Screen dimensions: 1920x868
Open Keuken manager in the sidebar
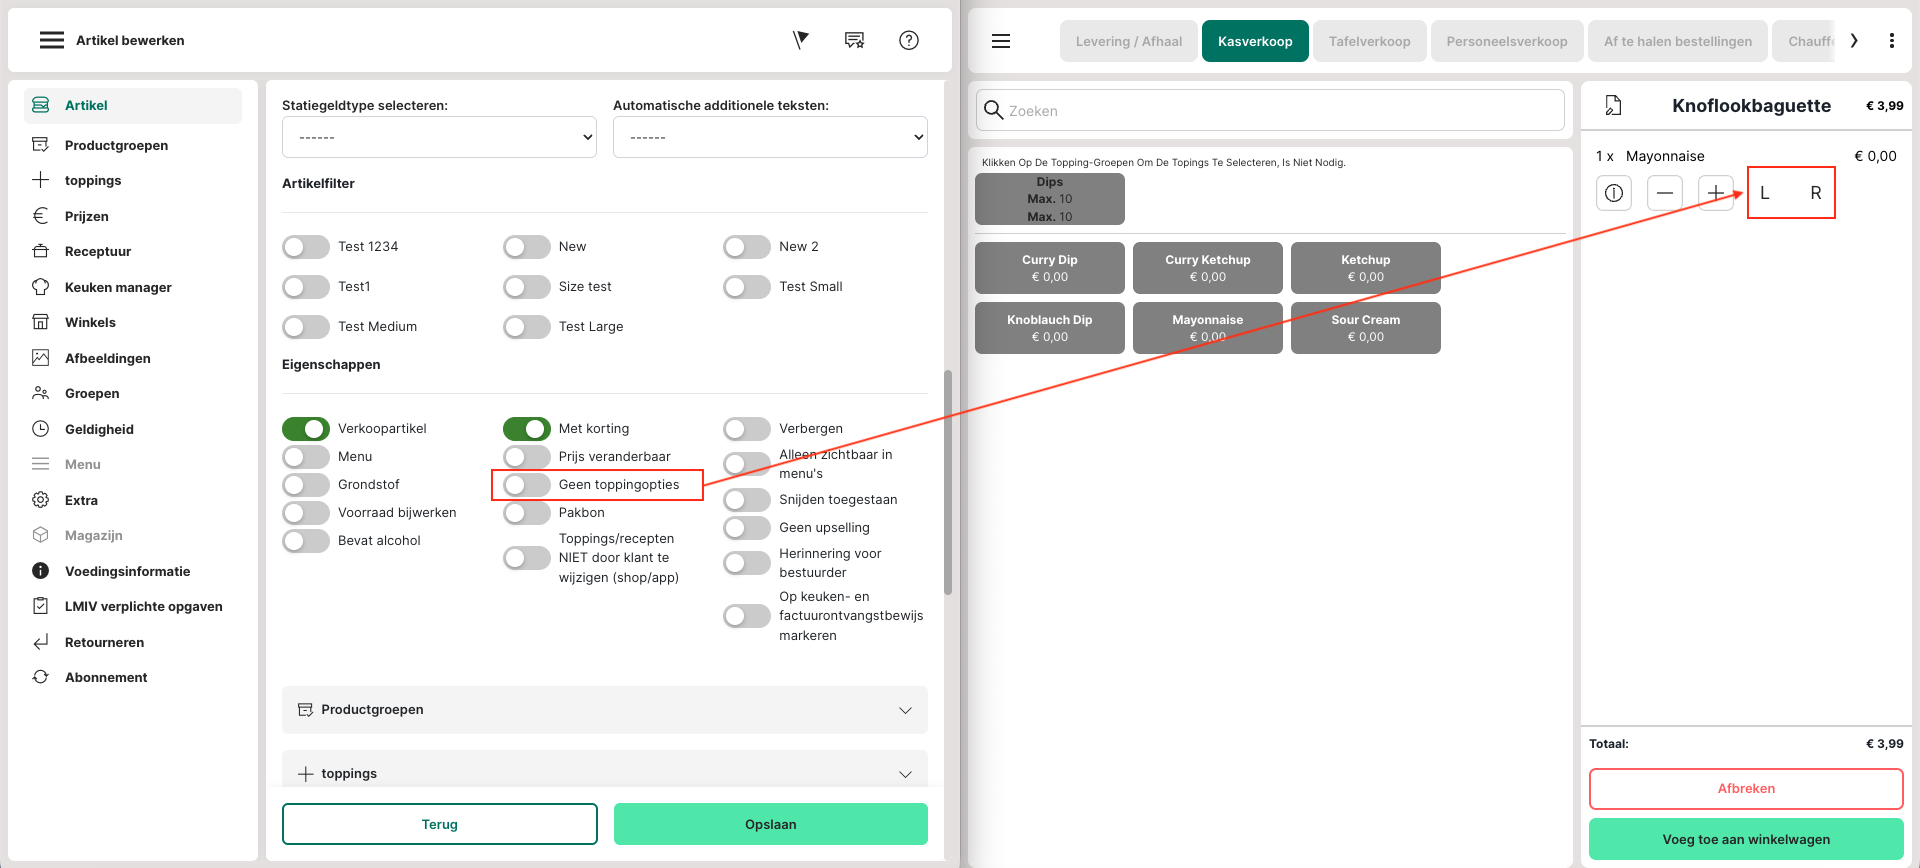pyautogui.click(x=118, y=287)
